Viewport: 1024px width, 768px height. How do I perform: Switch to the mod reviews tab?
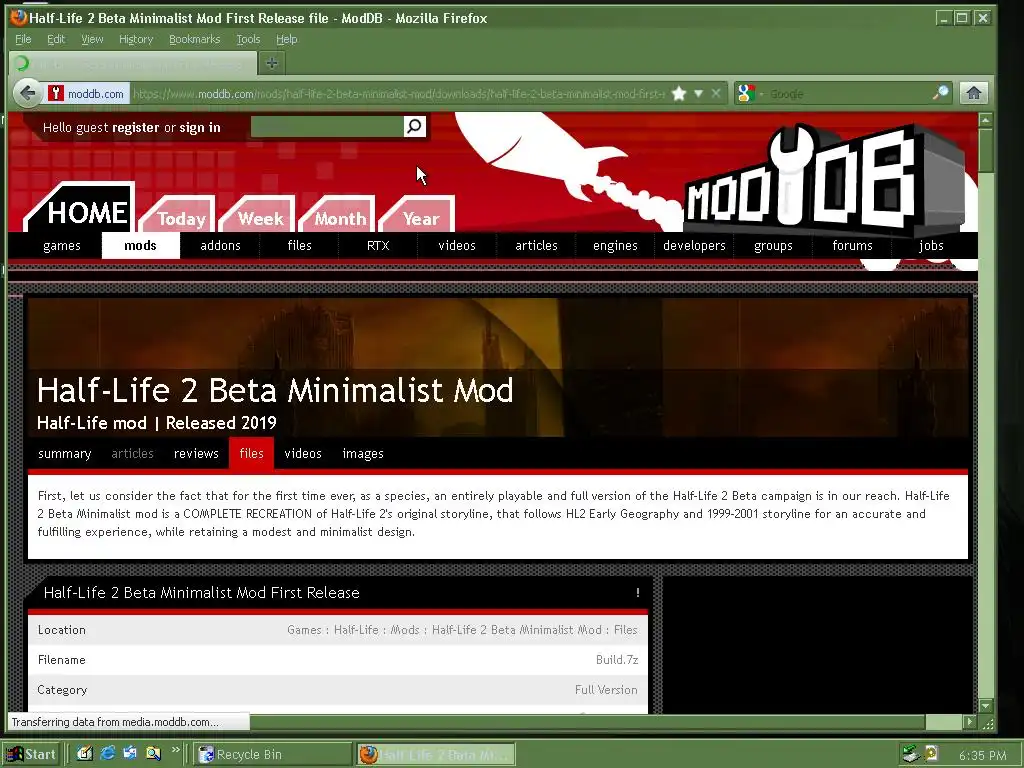point(196,453)
